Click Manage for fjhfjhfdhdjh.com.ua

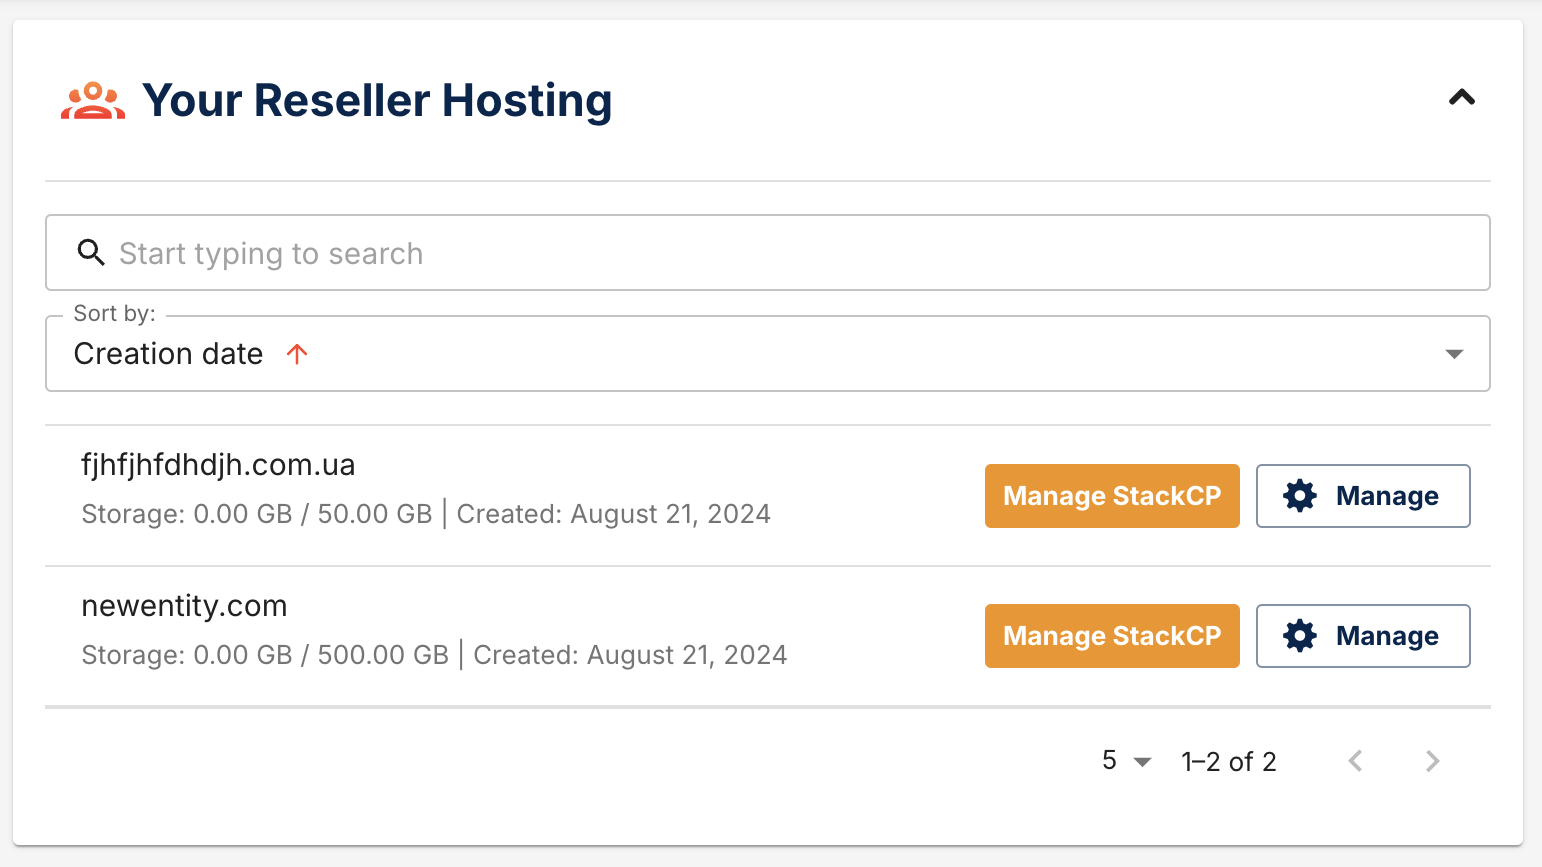[1363, 496]
